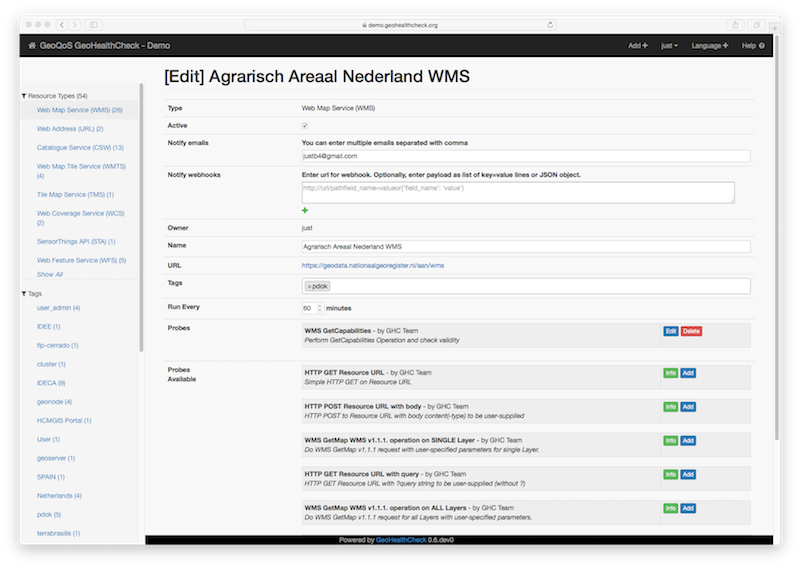Viewport: 800px width, 568px height.
Task: Click the home icon in the navbar
Action: pyautogui.click(x=32, y=46)
